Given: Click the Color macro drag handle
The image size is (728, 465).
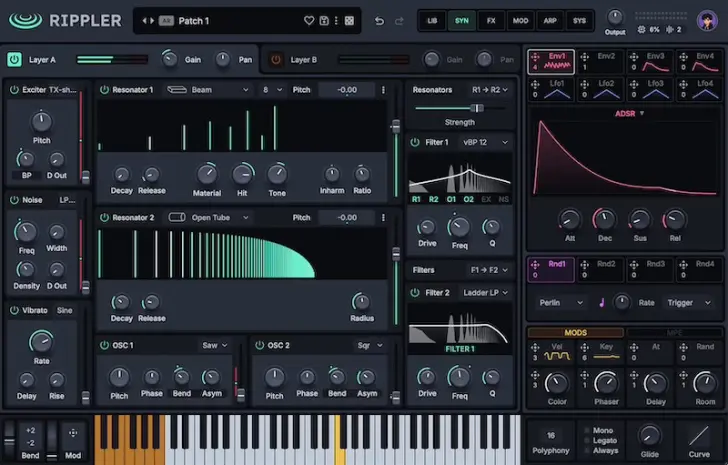Looking at the screenshot, I should [x=535, y=375].
